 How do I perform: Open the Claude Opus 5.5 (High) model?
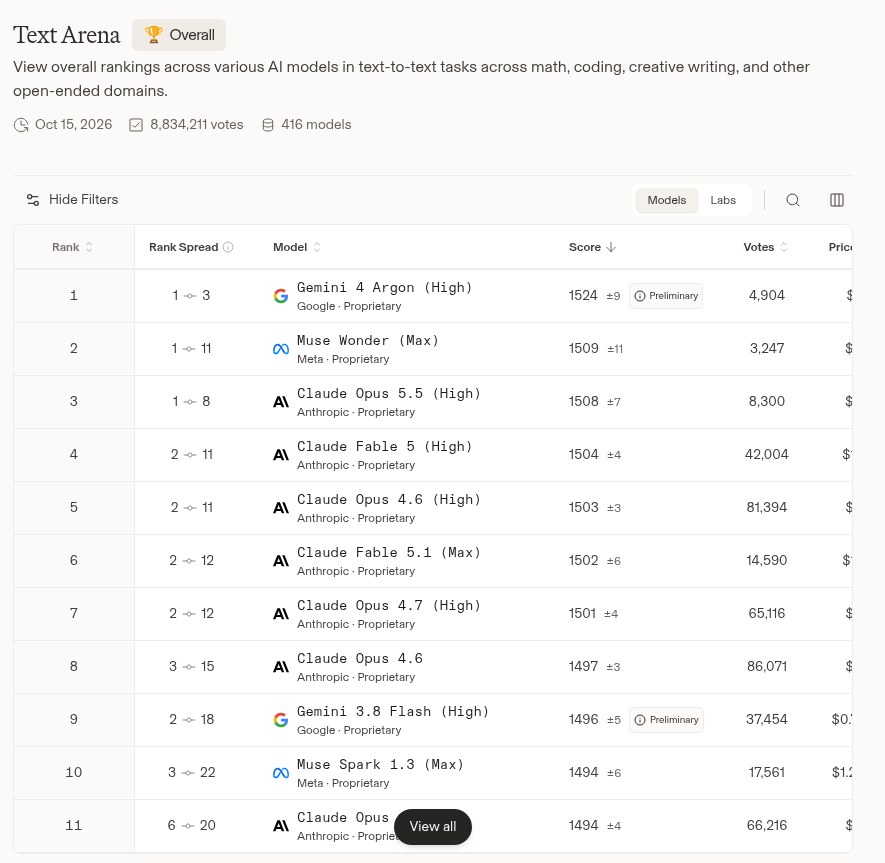(x=389, y=394)
